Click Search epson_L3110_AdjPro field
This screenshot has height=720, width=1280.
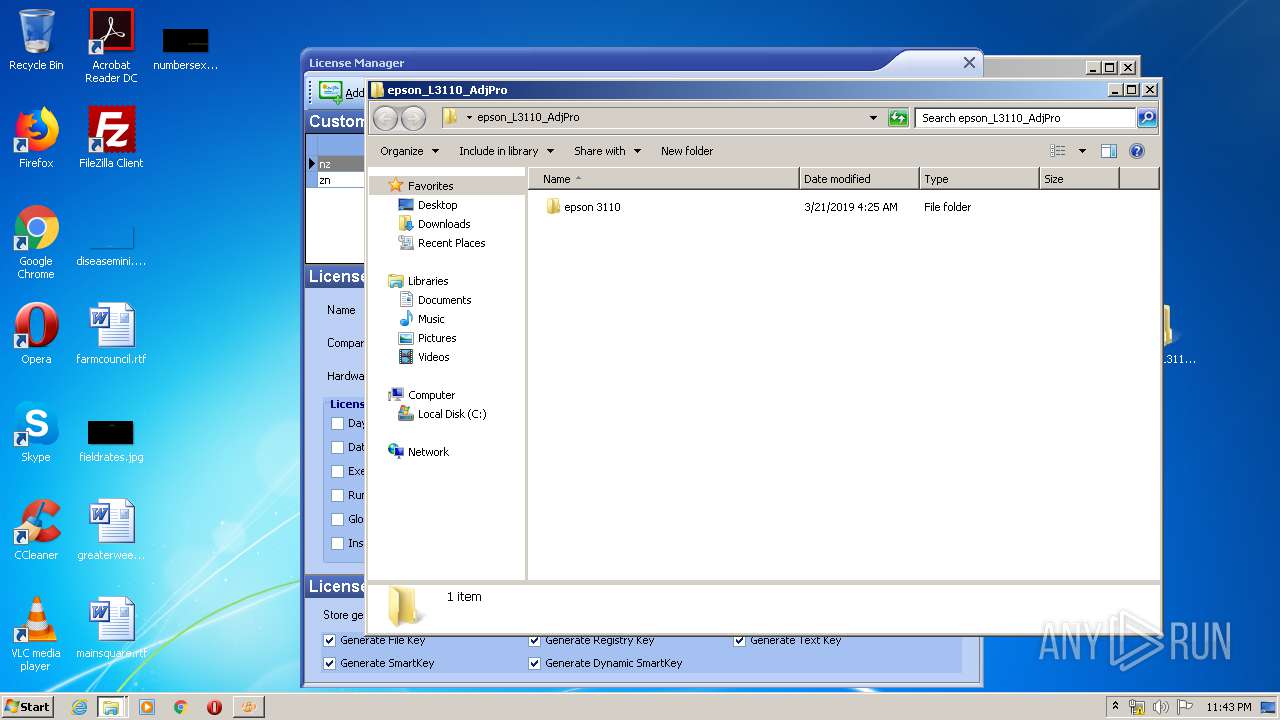pyautogui.click(x=1026, y=118)
